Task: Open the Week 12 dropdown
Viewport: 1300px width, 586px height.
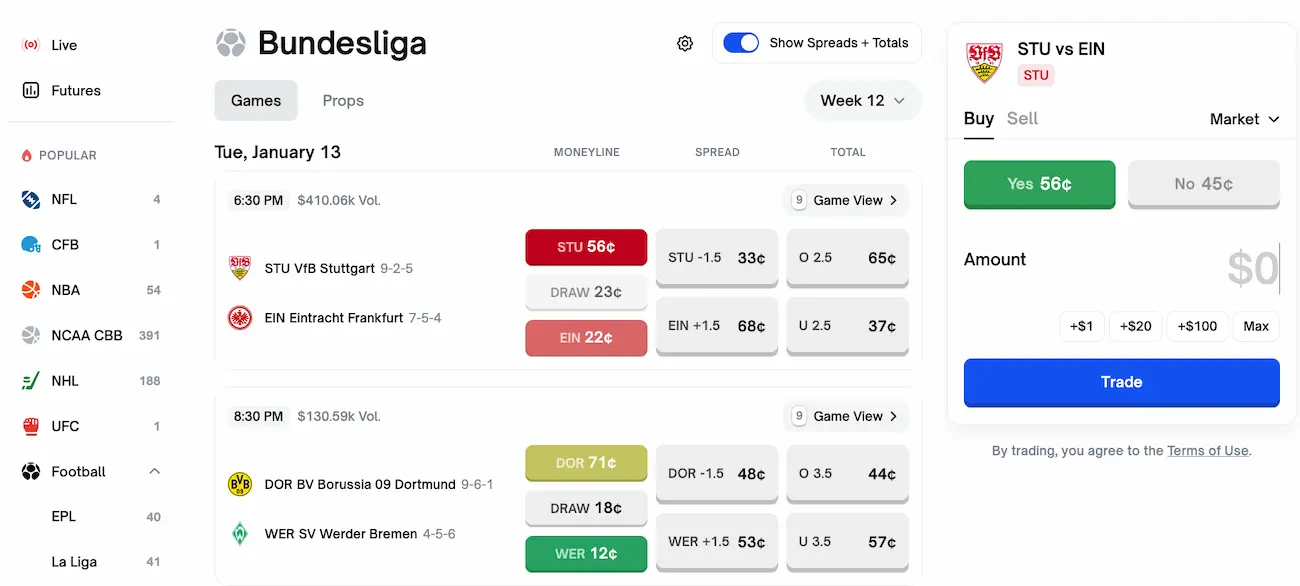Action: pos(862,101)
